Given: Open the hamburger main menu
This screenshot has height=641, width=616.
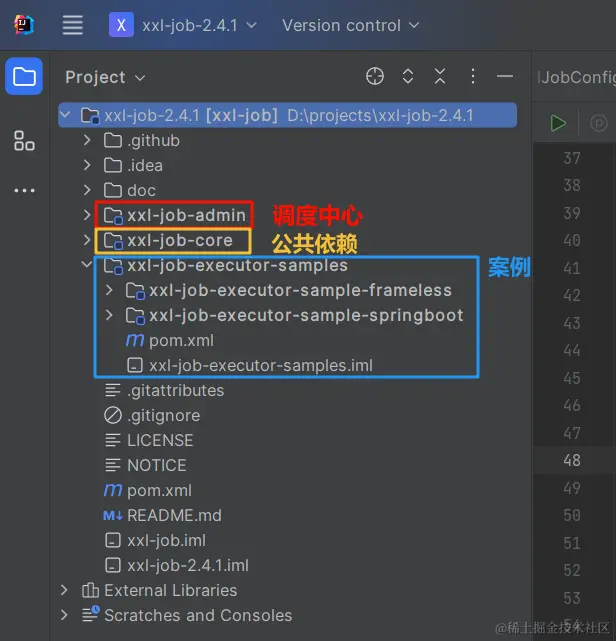Looking at the screenshot, I should point(73,25).
